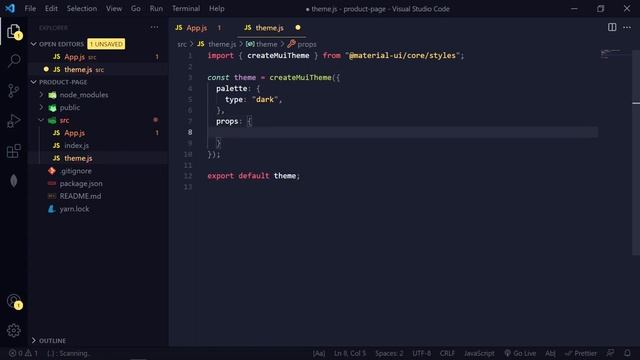Click the notifications bell in status bar
The height and width of the screenshot is (360, 640).
627,353
